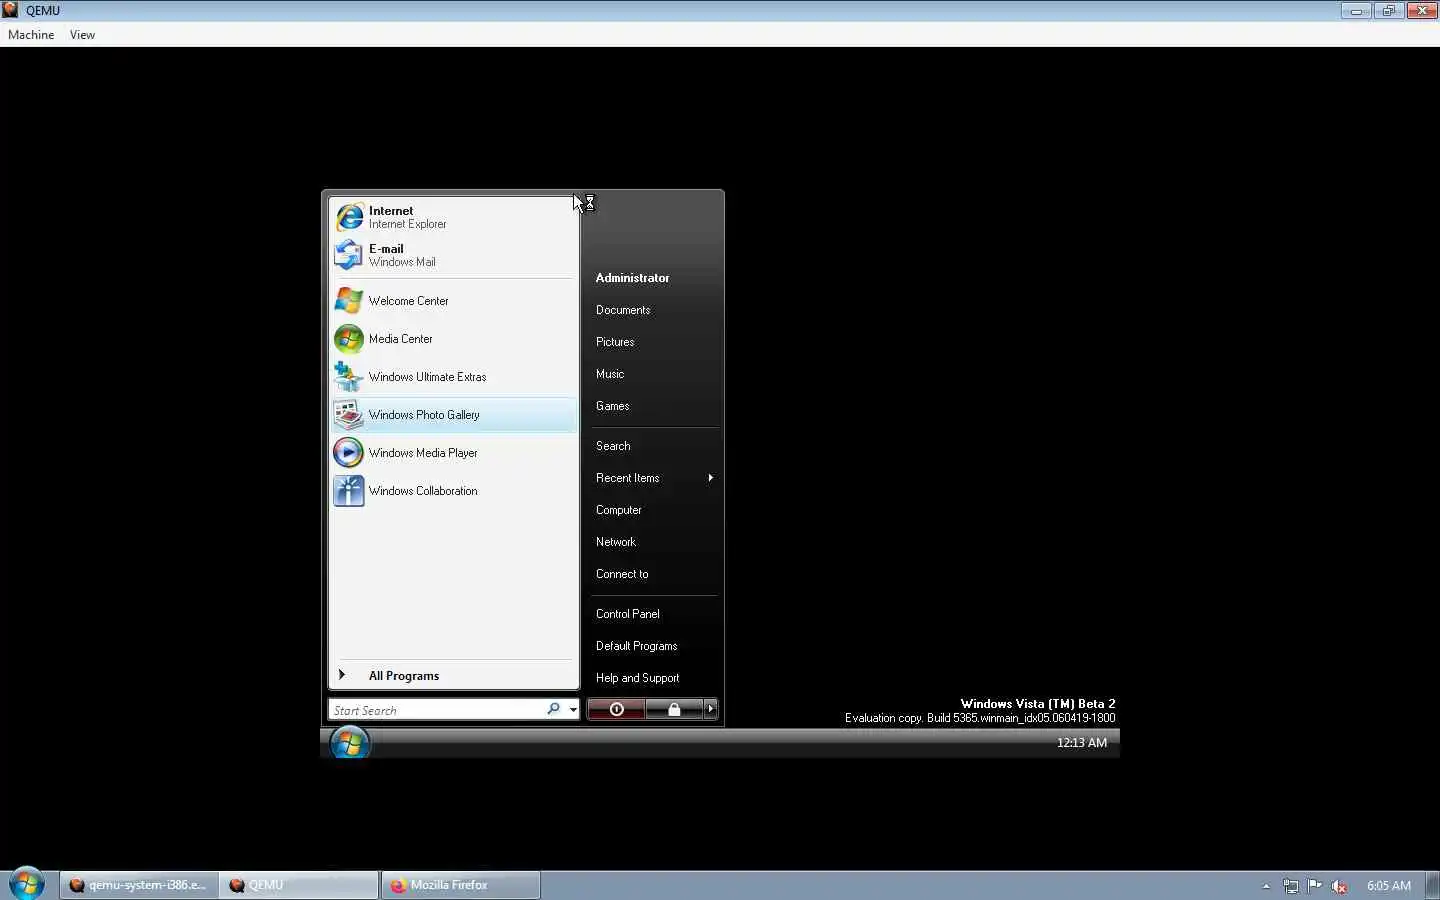Click the lock button in Start menu
Viewport: 1440px width, 900px height.
pos(674,709)
